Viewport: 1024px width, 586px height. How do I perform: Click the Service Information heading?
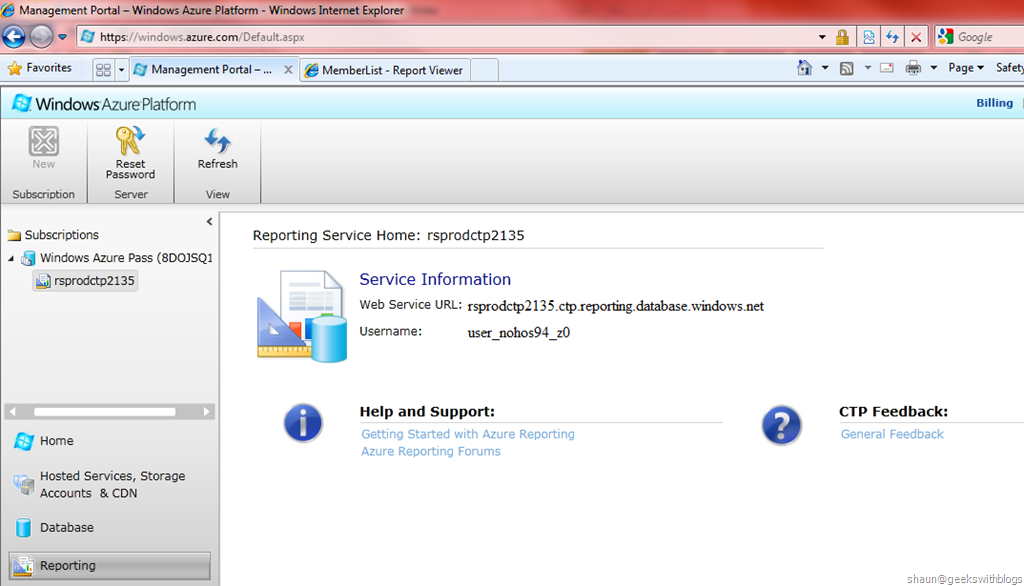click(x=435, y=279)
